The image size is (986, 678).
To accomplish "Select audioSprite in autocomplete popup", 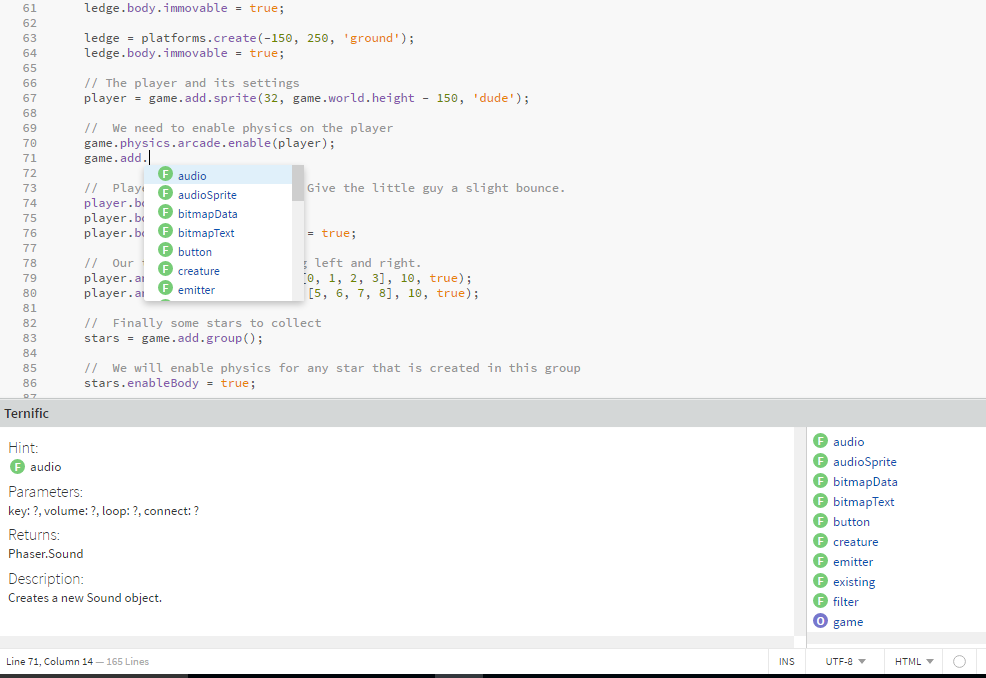I will pos(218,194).
